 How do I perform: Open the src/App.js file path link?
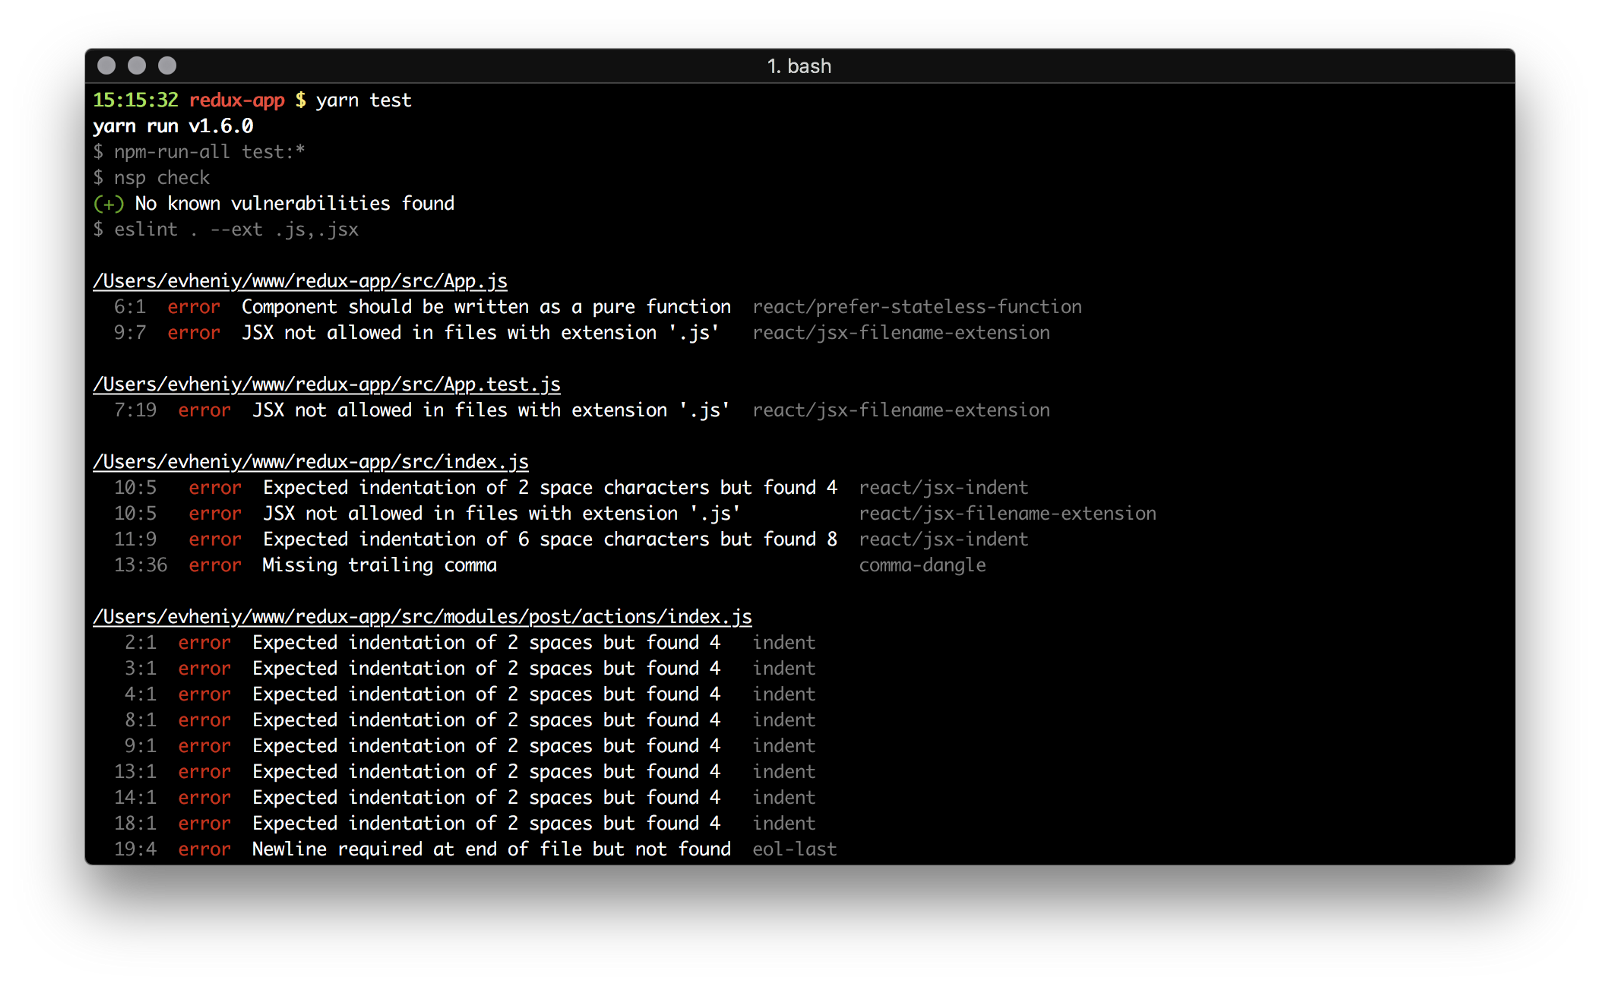pyautogui.click(x=300, y=281)
